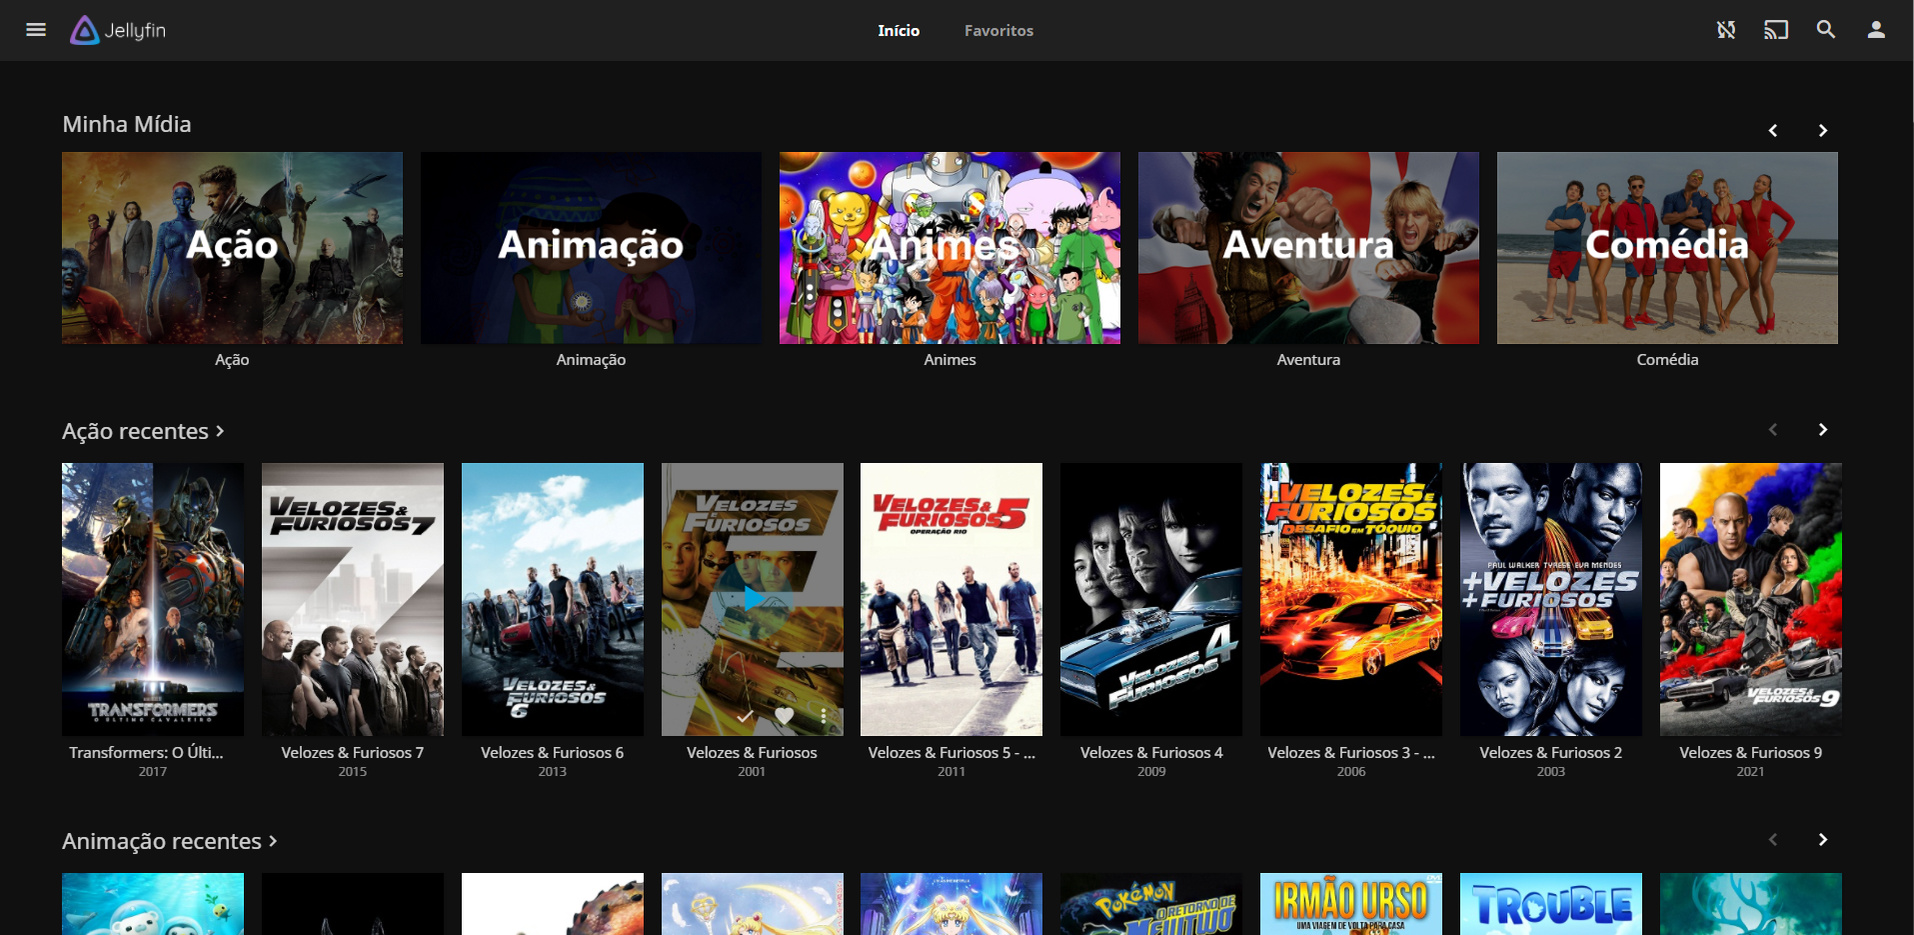The height and width of the screenshot is (935, 1914).
Task: Advance the Animação recentes row with right arrow
Action: click(1823, 839)
